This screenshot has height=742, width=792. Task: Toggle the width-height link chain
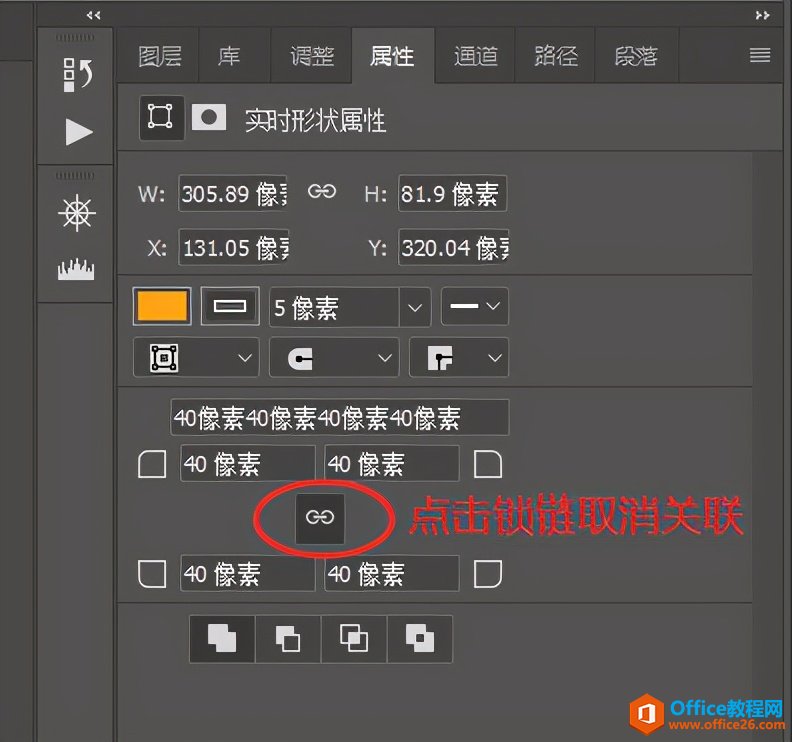point(322,191)
